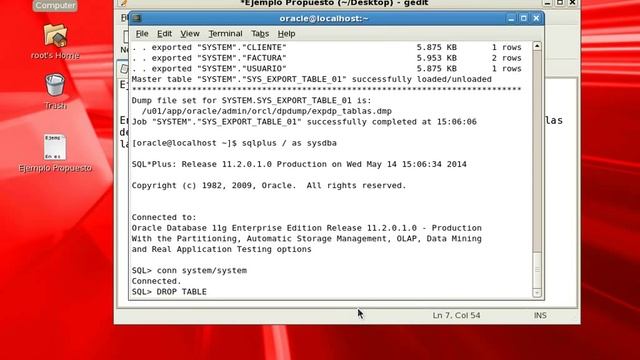
Task: Click the oracle@localhost terminal title bar
Action: 324,18
